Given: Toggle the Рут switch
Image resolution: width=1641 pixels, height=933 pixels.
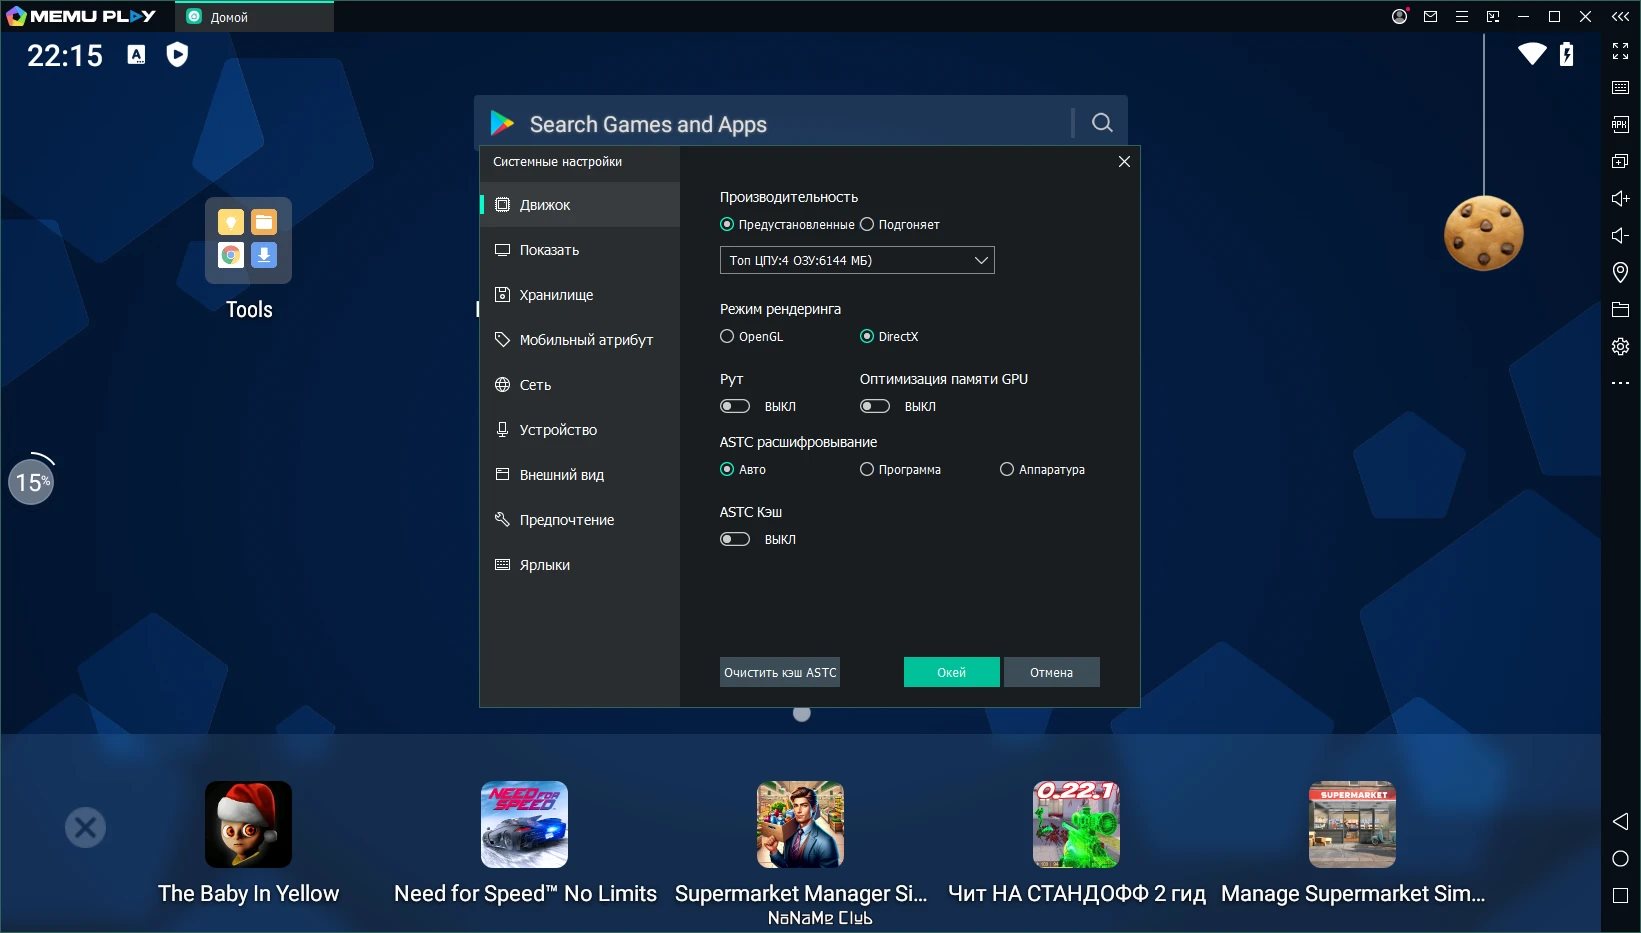Looking at the screenshot, I should pyautogui.click(x=735, y=406).
